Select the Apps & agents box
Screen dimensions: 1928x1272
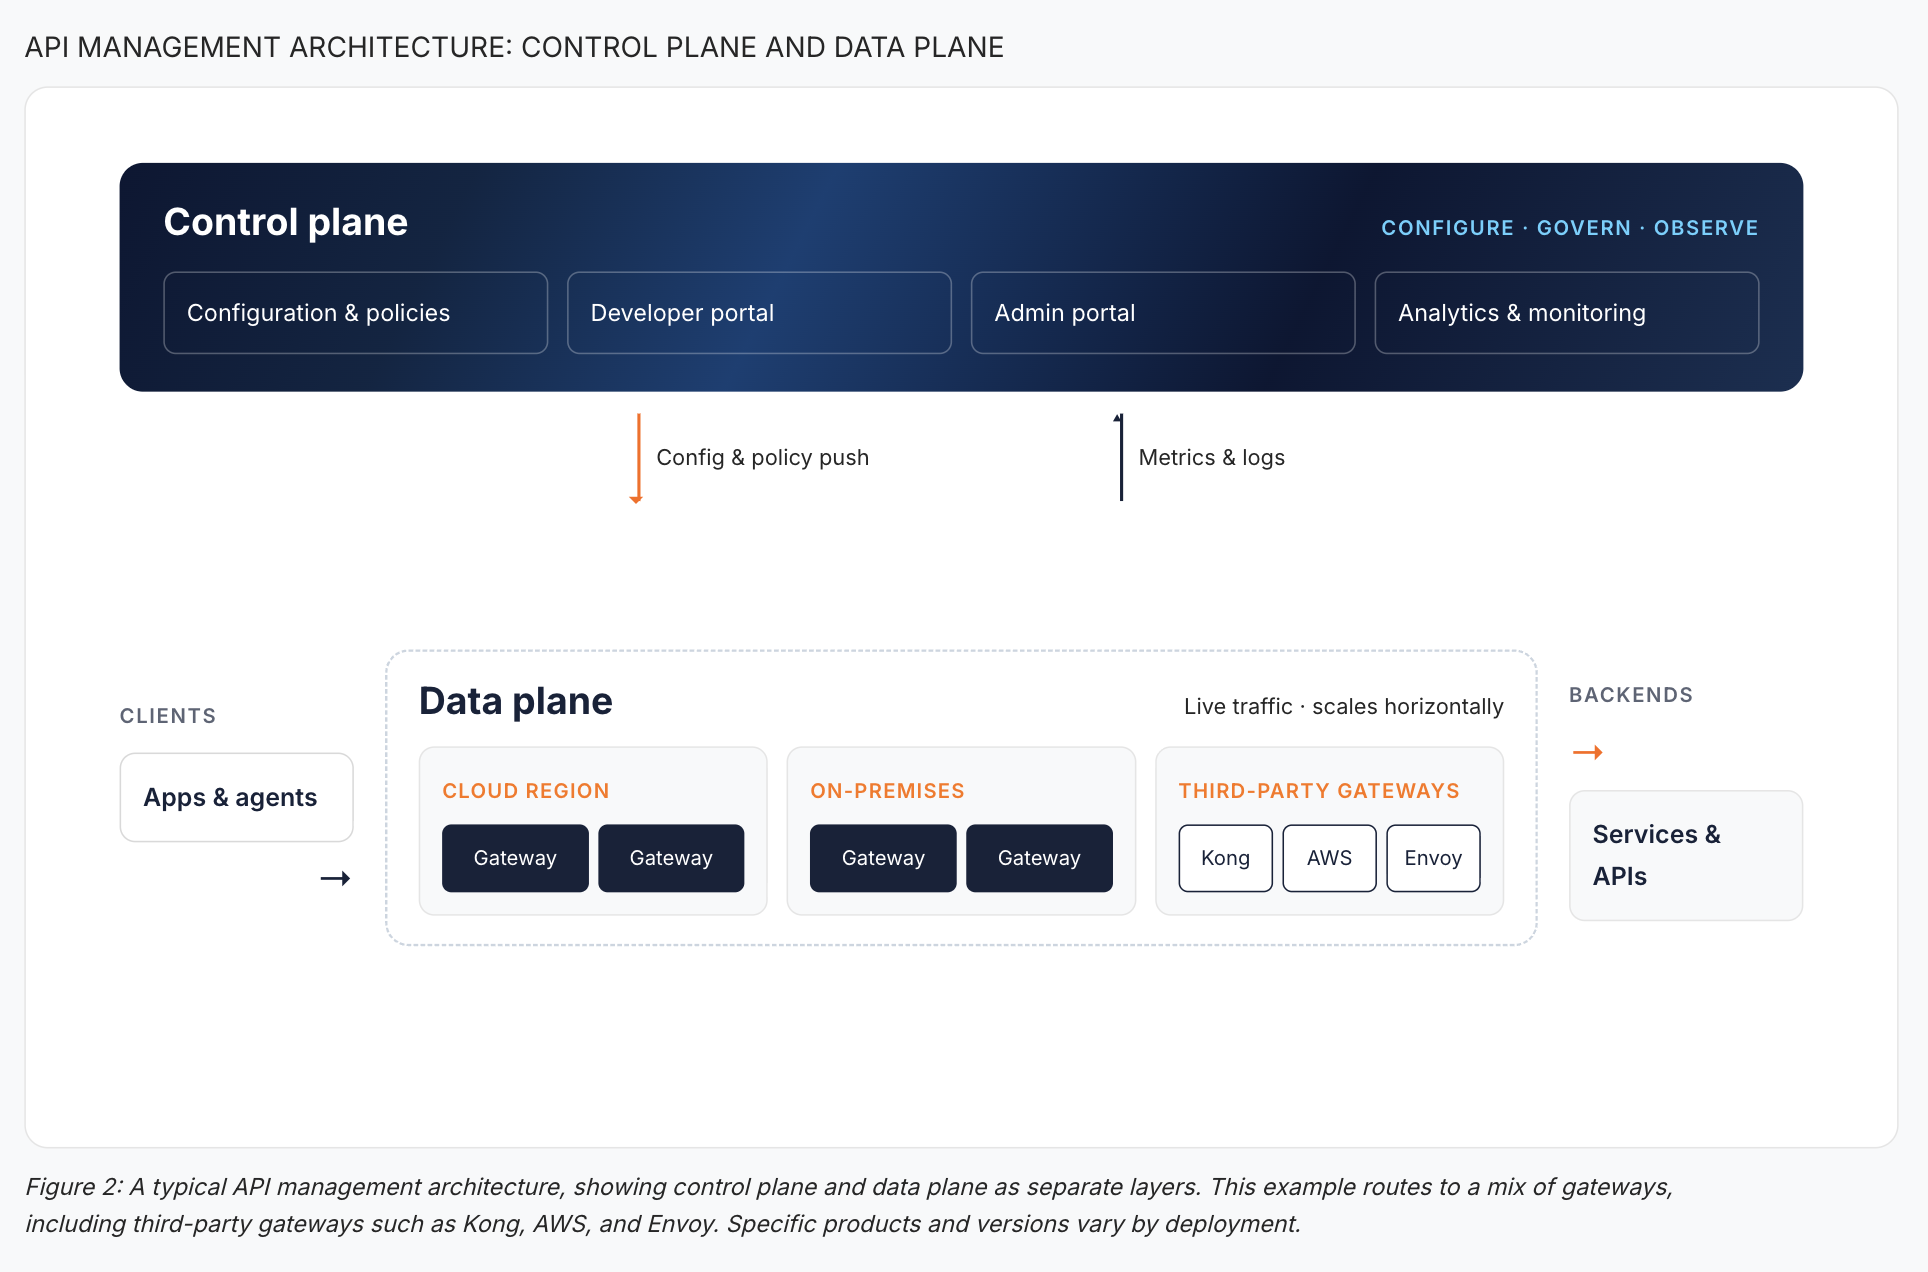point(236,797)
